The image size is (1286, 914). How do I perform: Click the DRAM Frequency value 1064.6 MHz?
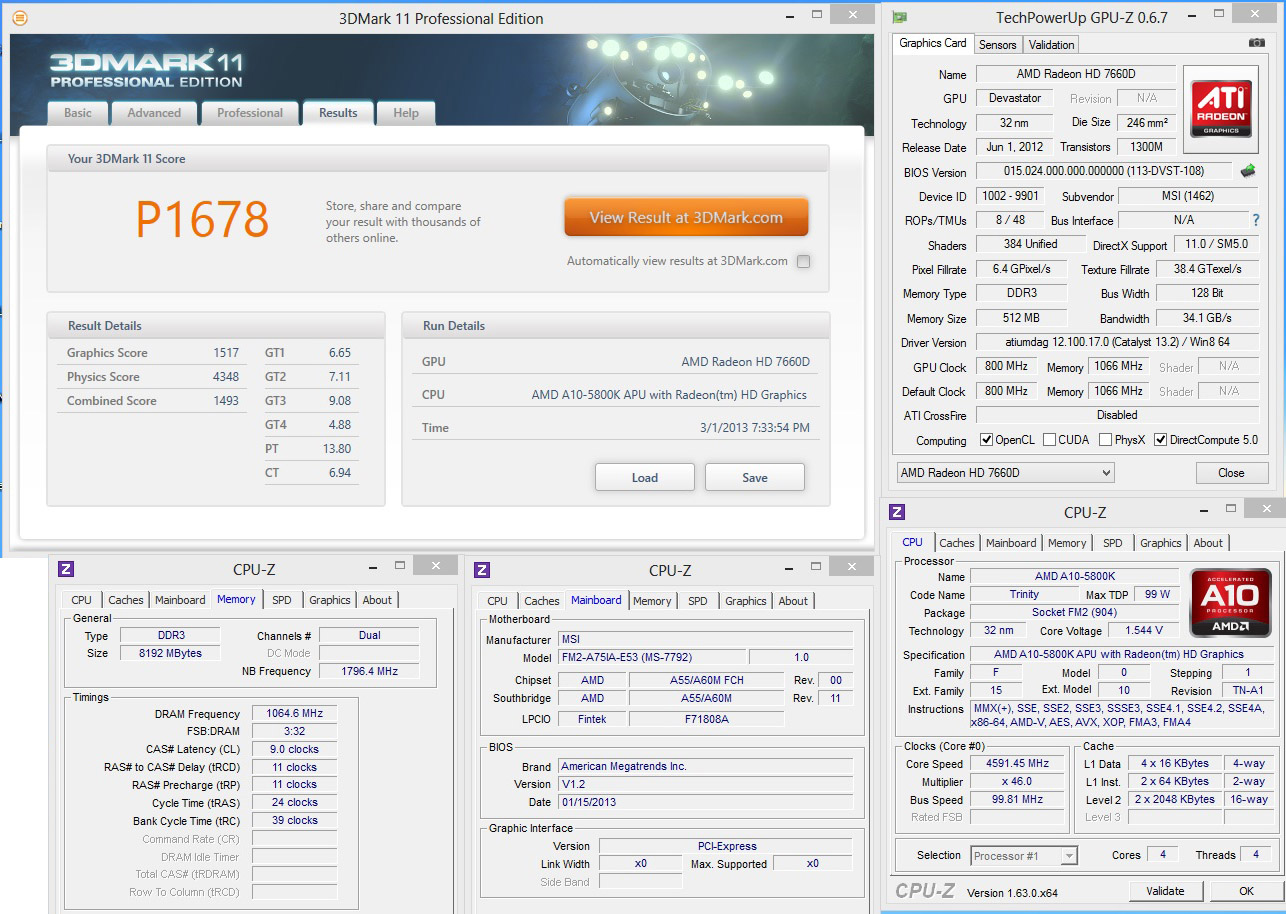pyautogui.click(x=295, y=714)
